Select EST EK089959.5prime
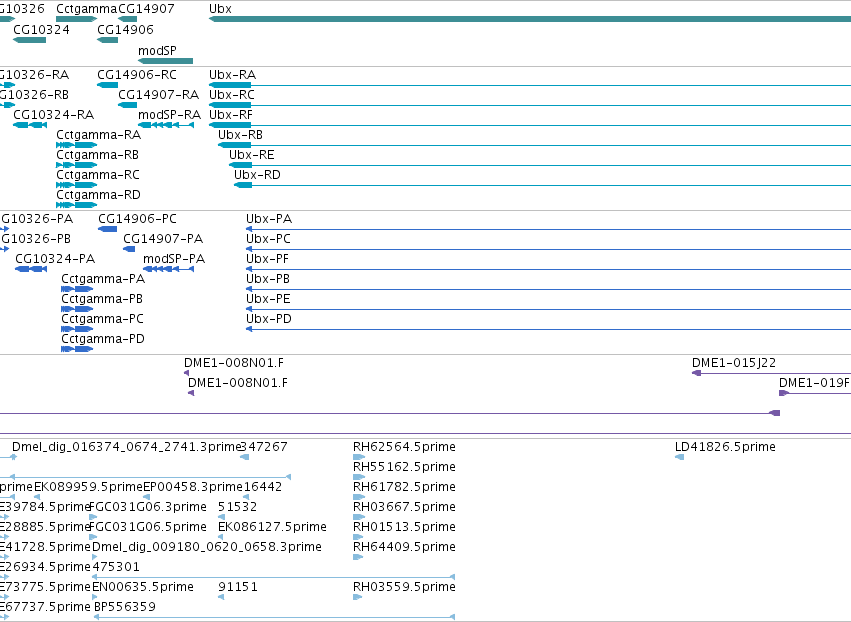 click(x=88, y=487)
